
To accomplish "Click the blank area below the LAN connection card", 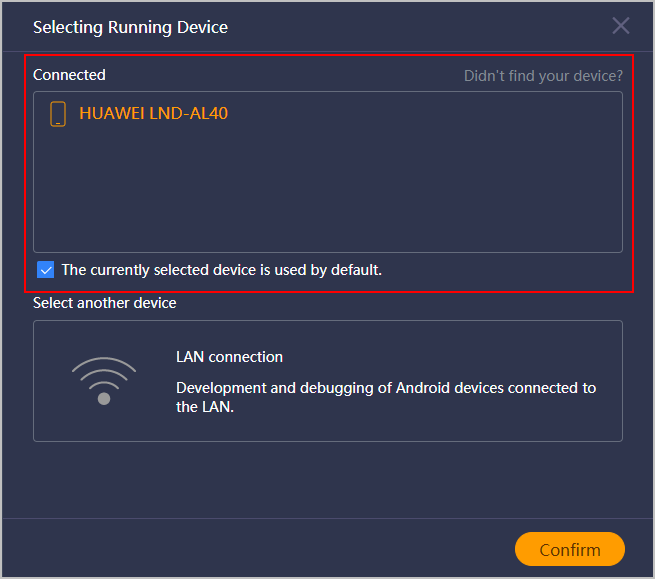I will coord(328,480).
